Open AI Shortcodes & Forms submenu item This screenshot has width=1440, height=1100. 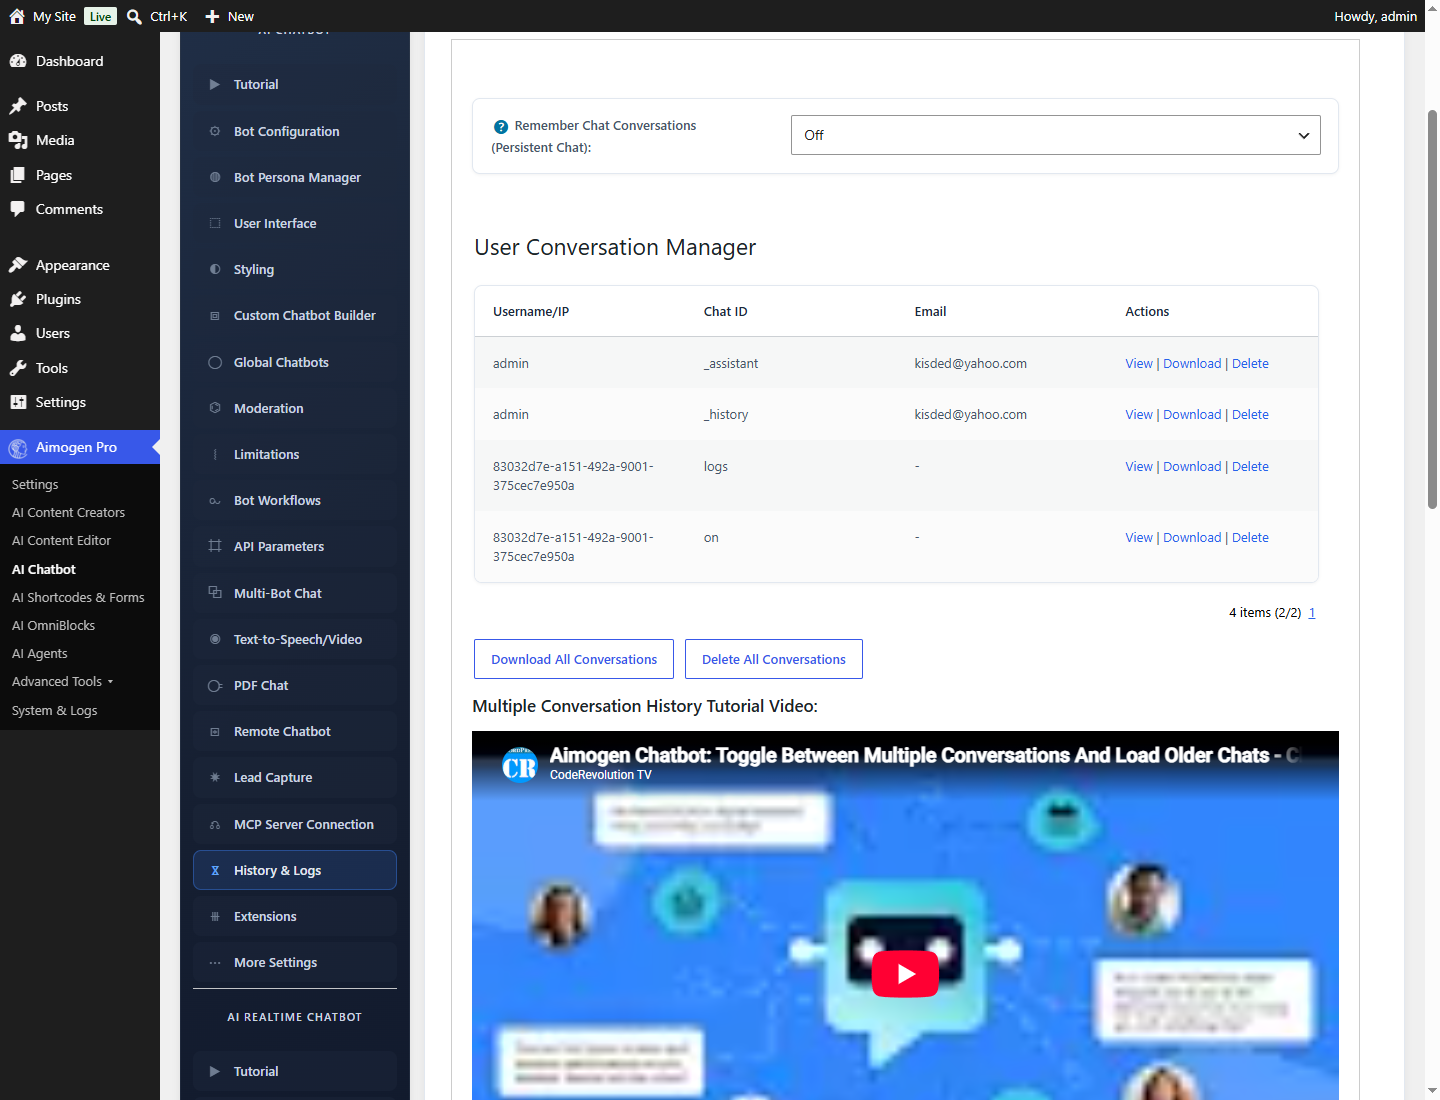[x=78, y=597]
